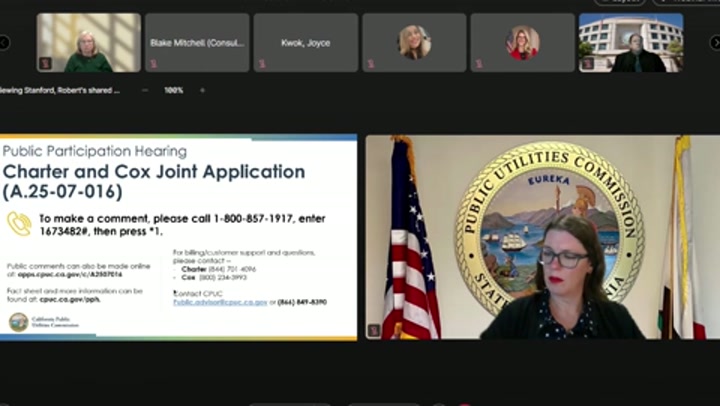Click yellow phone icon on slide
The width and height of the screenshot is (720, 406).
[x=19, y=223]
